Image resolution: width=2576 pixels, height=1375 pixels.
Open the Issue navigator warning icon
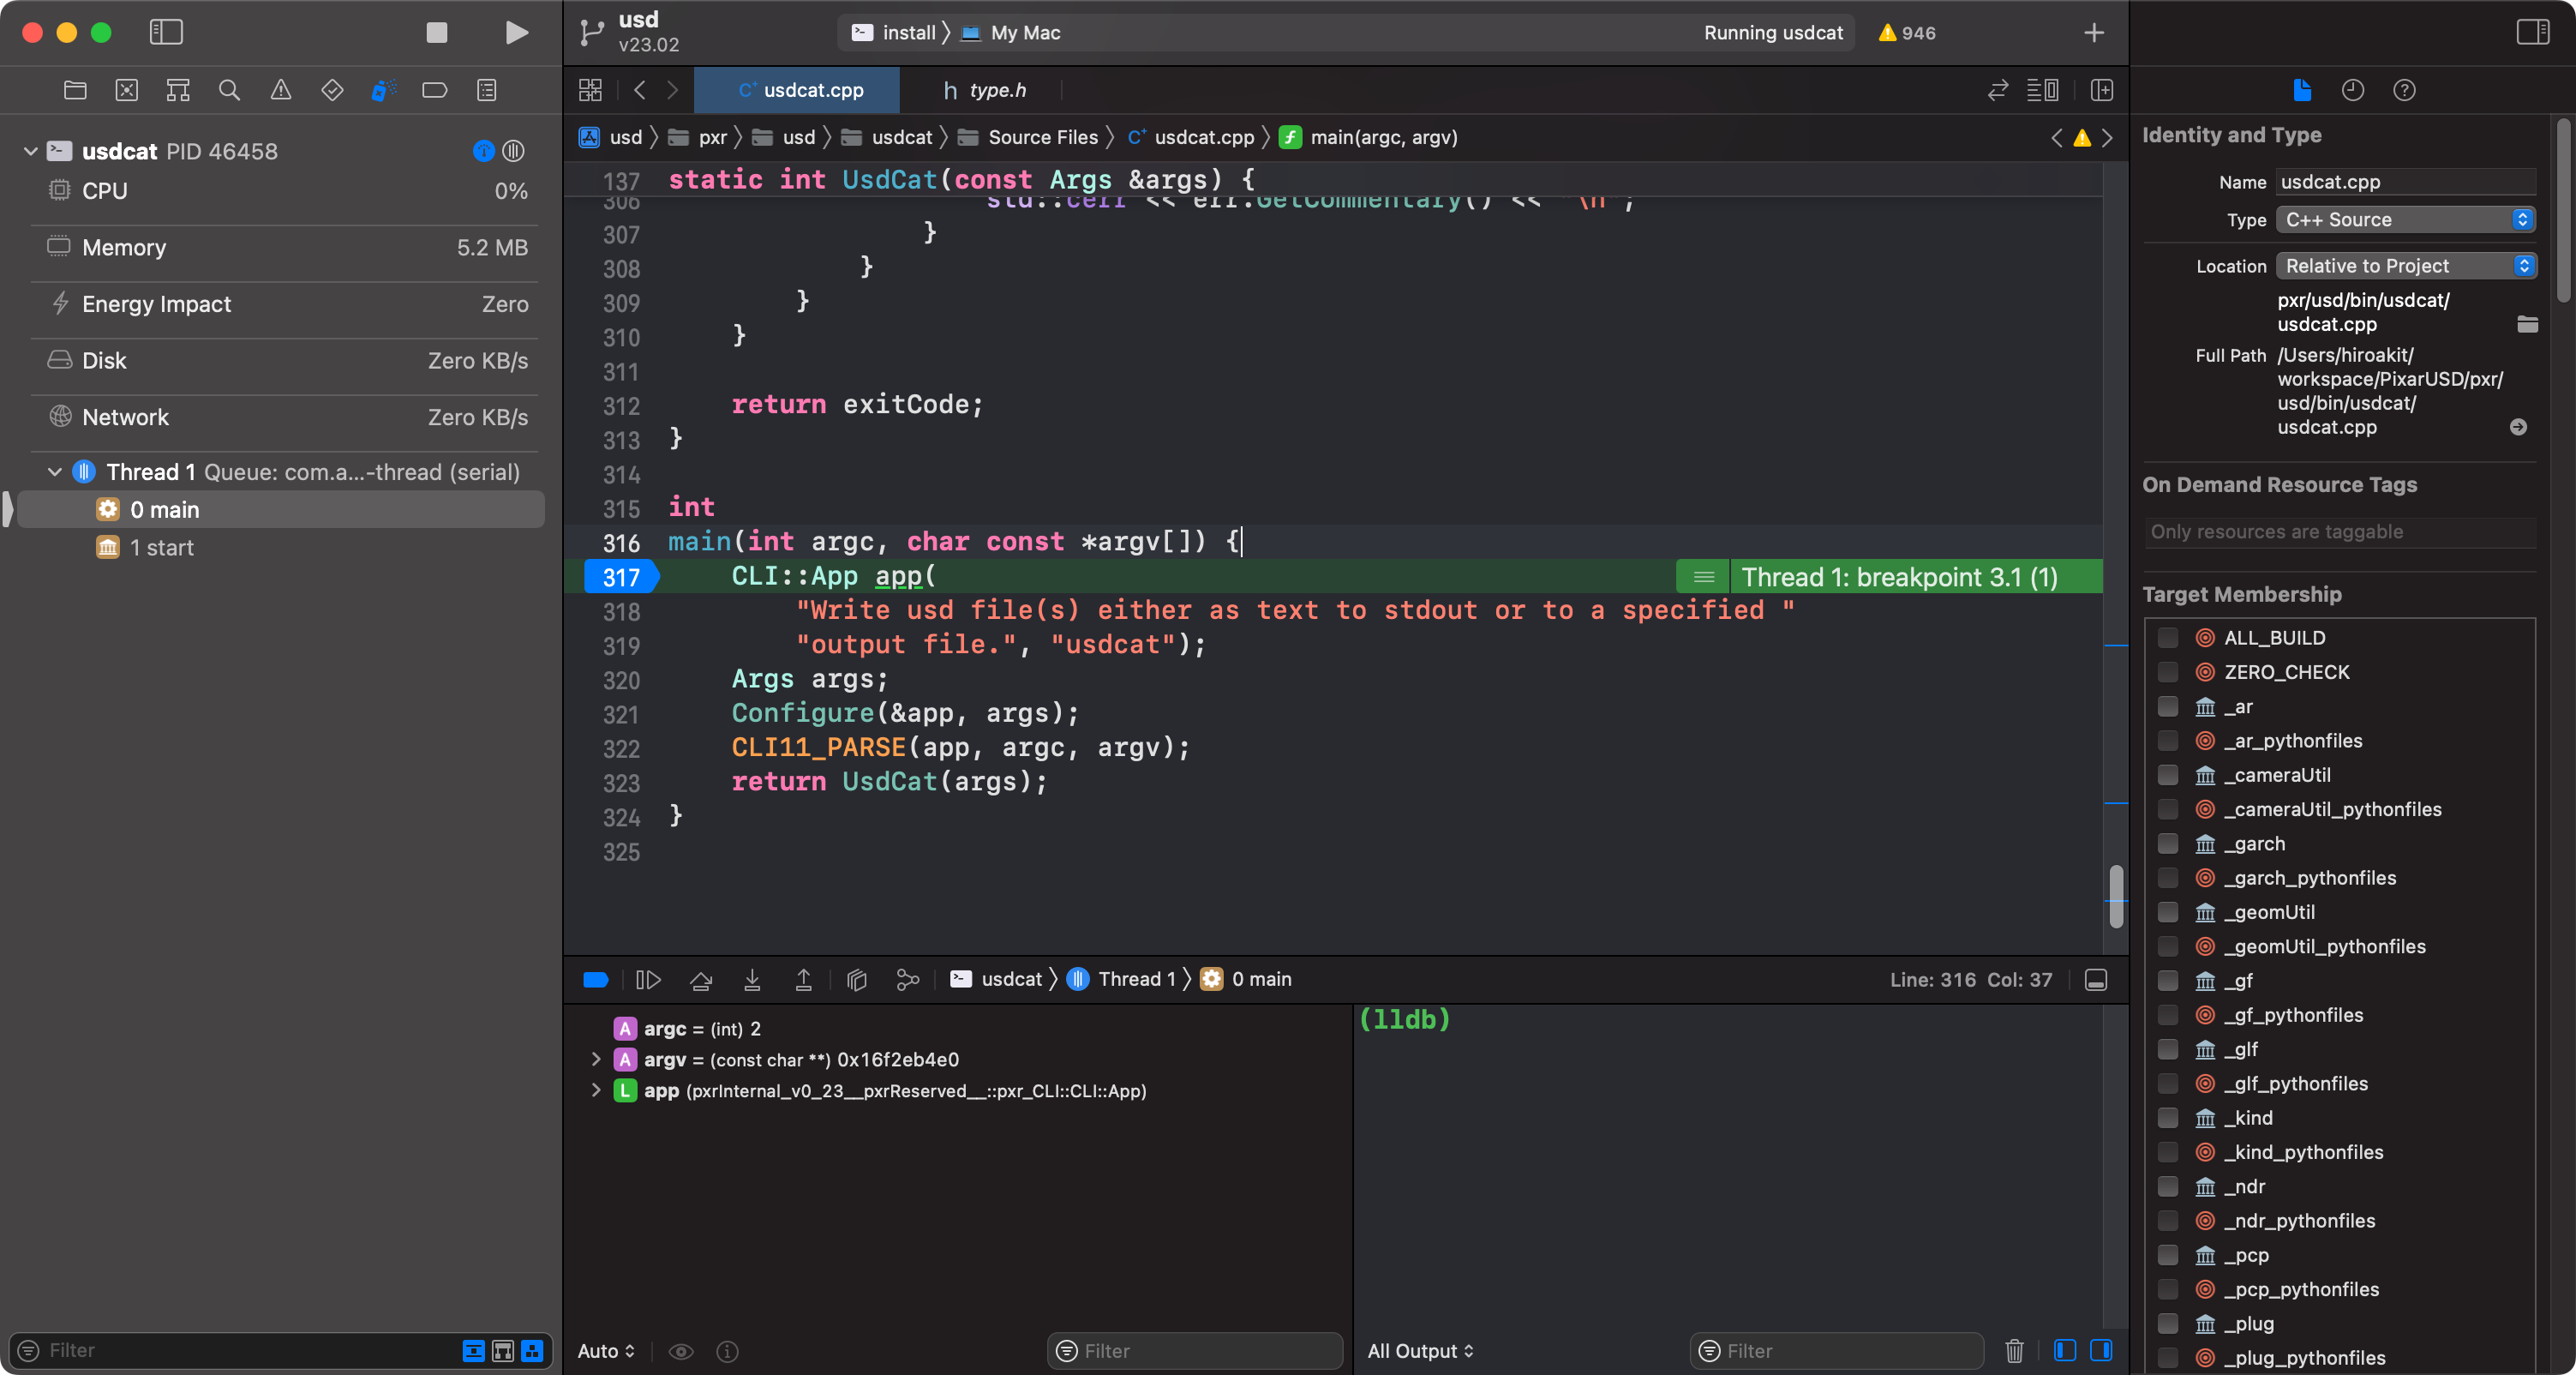click(x=281, y=90)
